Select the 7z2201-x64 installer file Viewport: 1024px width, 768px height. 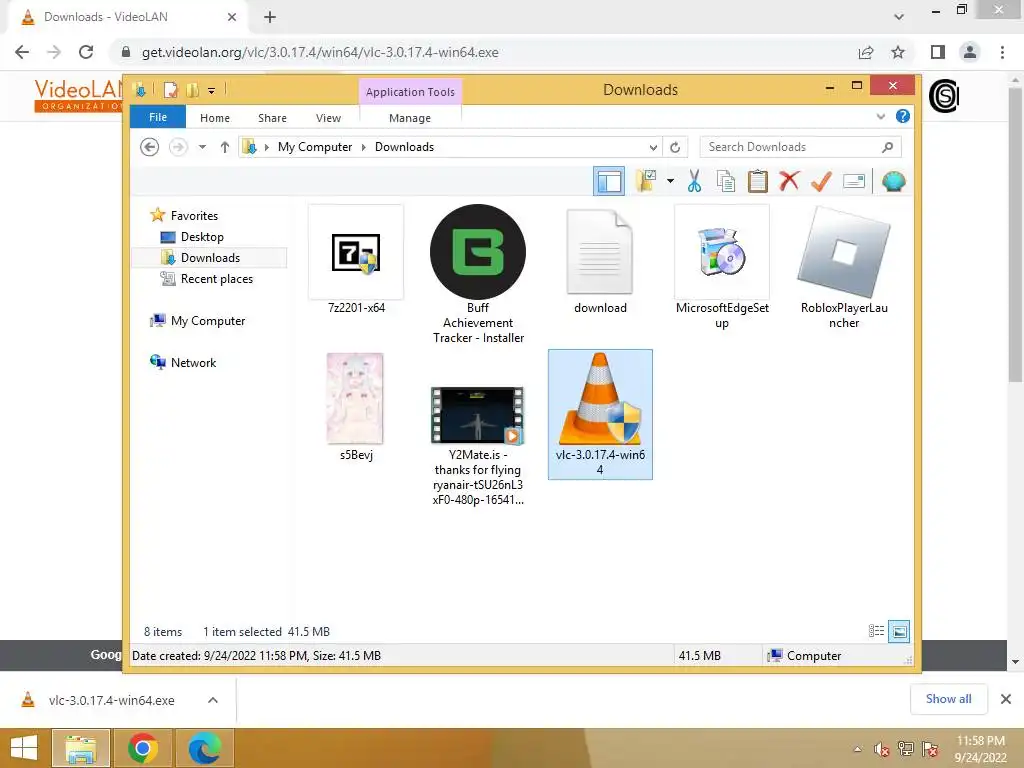pos(356,260)
